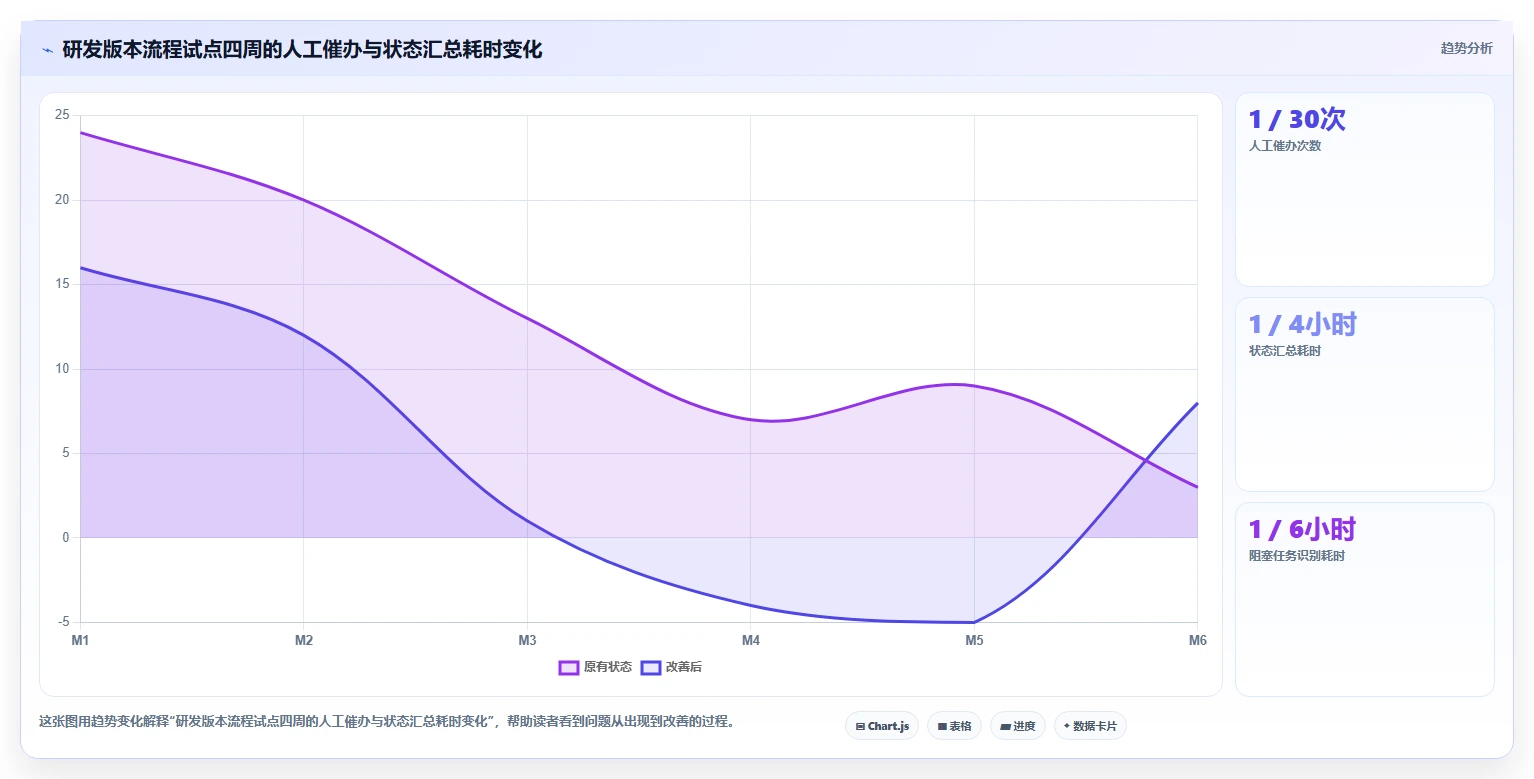Image resolution: width=1534 pixels, height=779 pixels.
Task: Open the 人工催办次数 metric card
Action: click(x=1364, y=190)
